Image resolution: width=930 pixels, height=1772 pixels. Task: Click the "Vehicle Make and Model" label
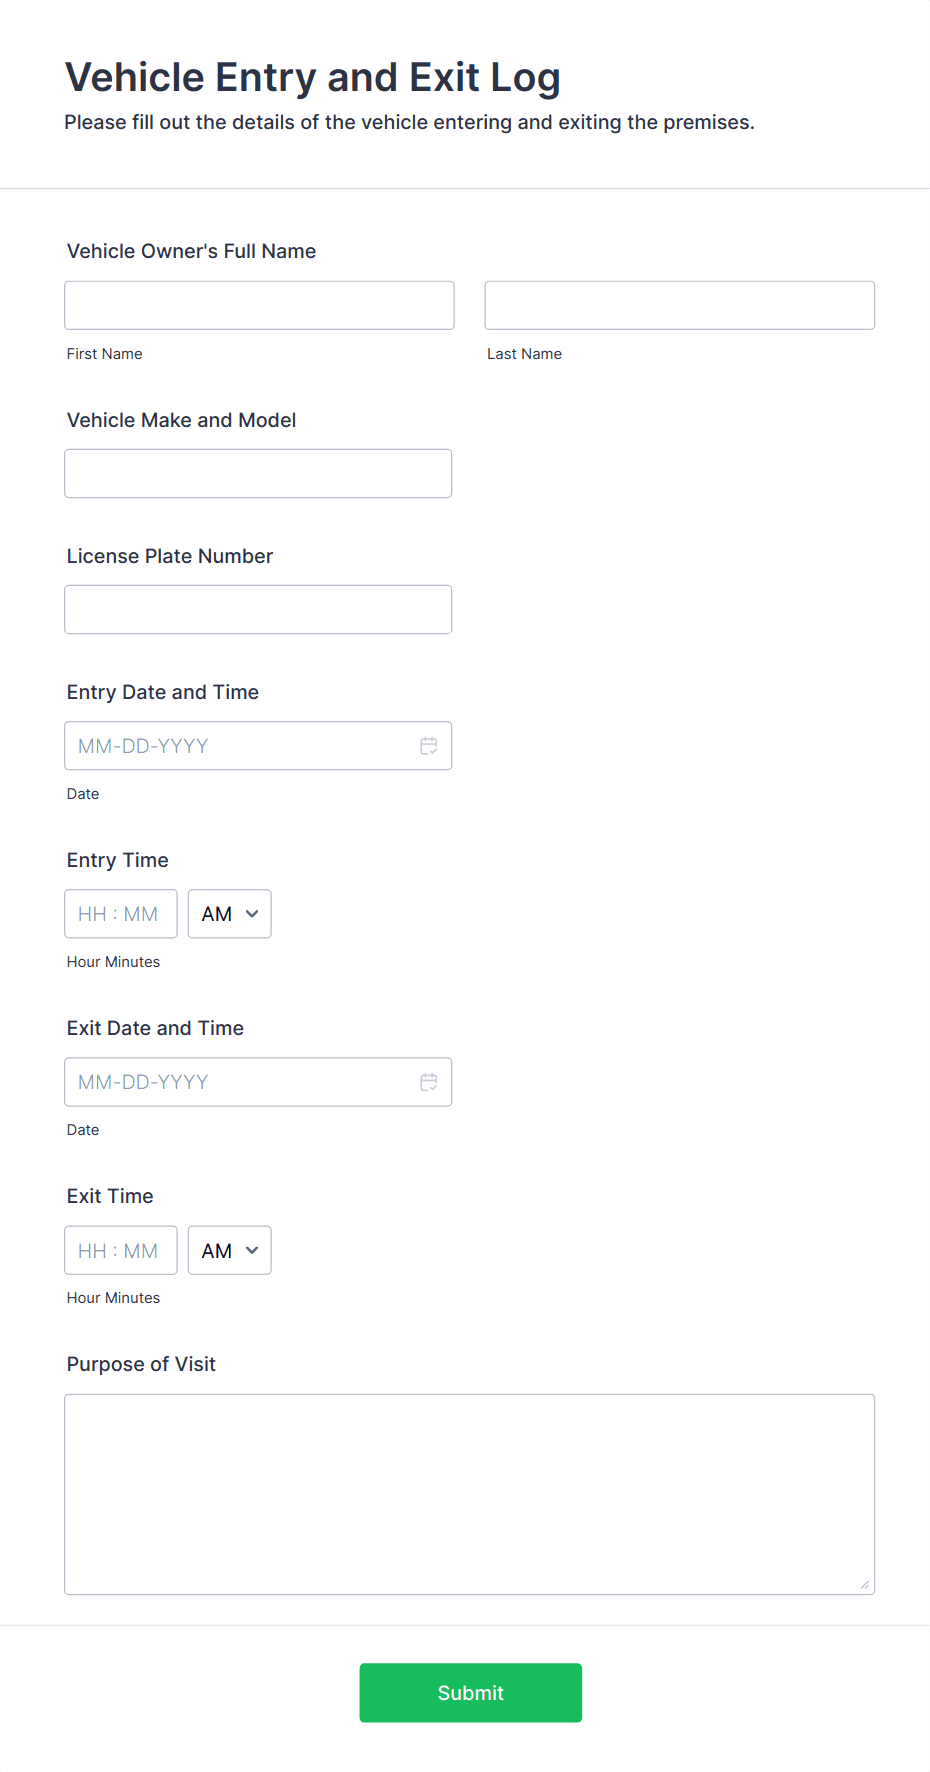point(181,420)
